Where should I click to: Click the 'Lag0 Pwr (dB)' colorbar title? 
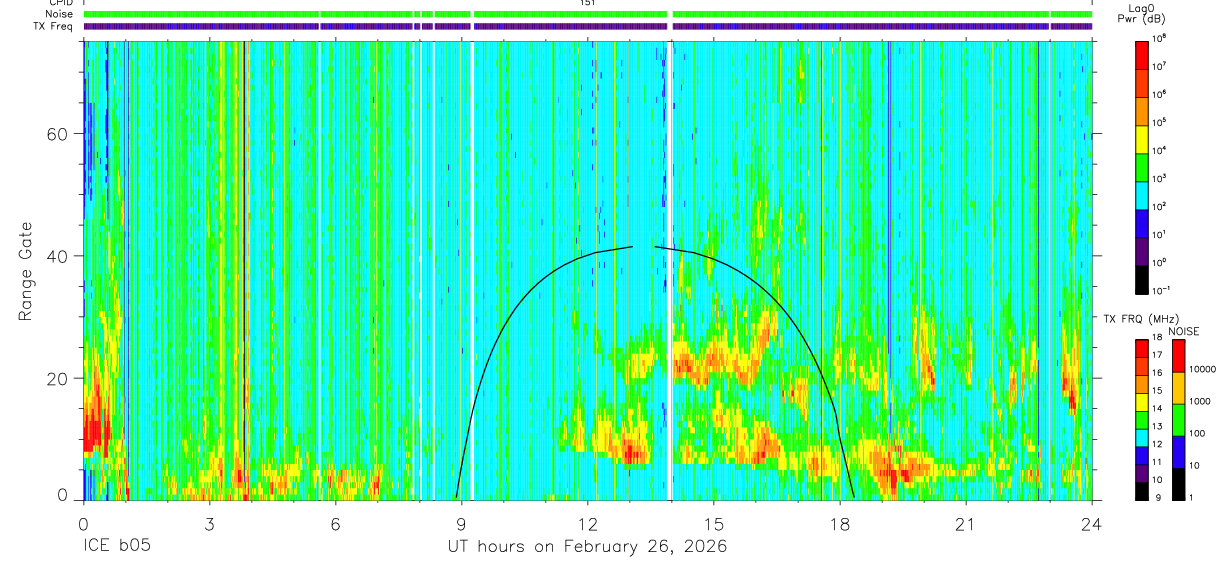pos(1142,14)
